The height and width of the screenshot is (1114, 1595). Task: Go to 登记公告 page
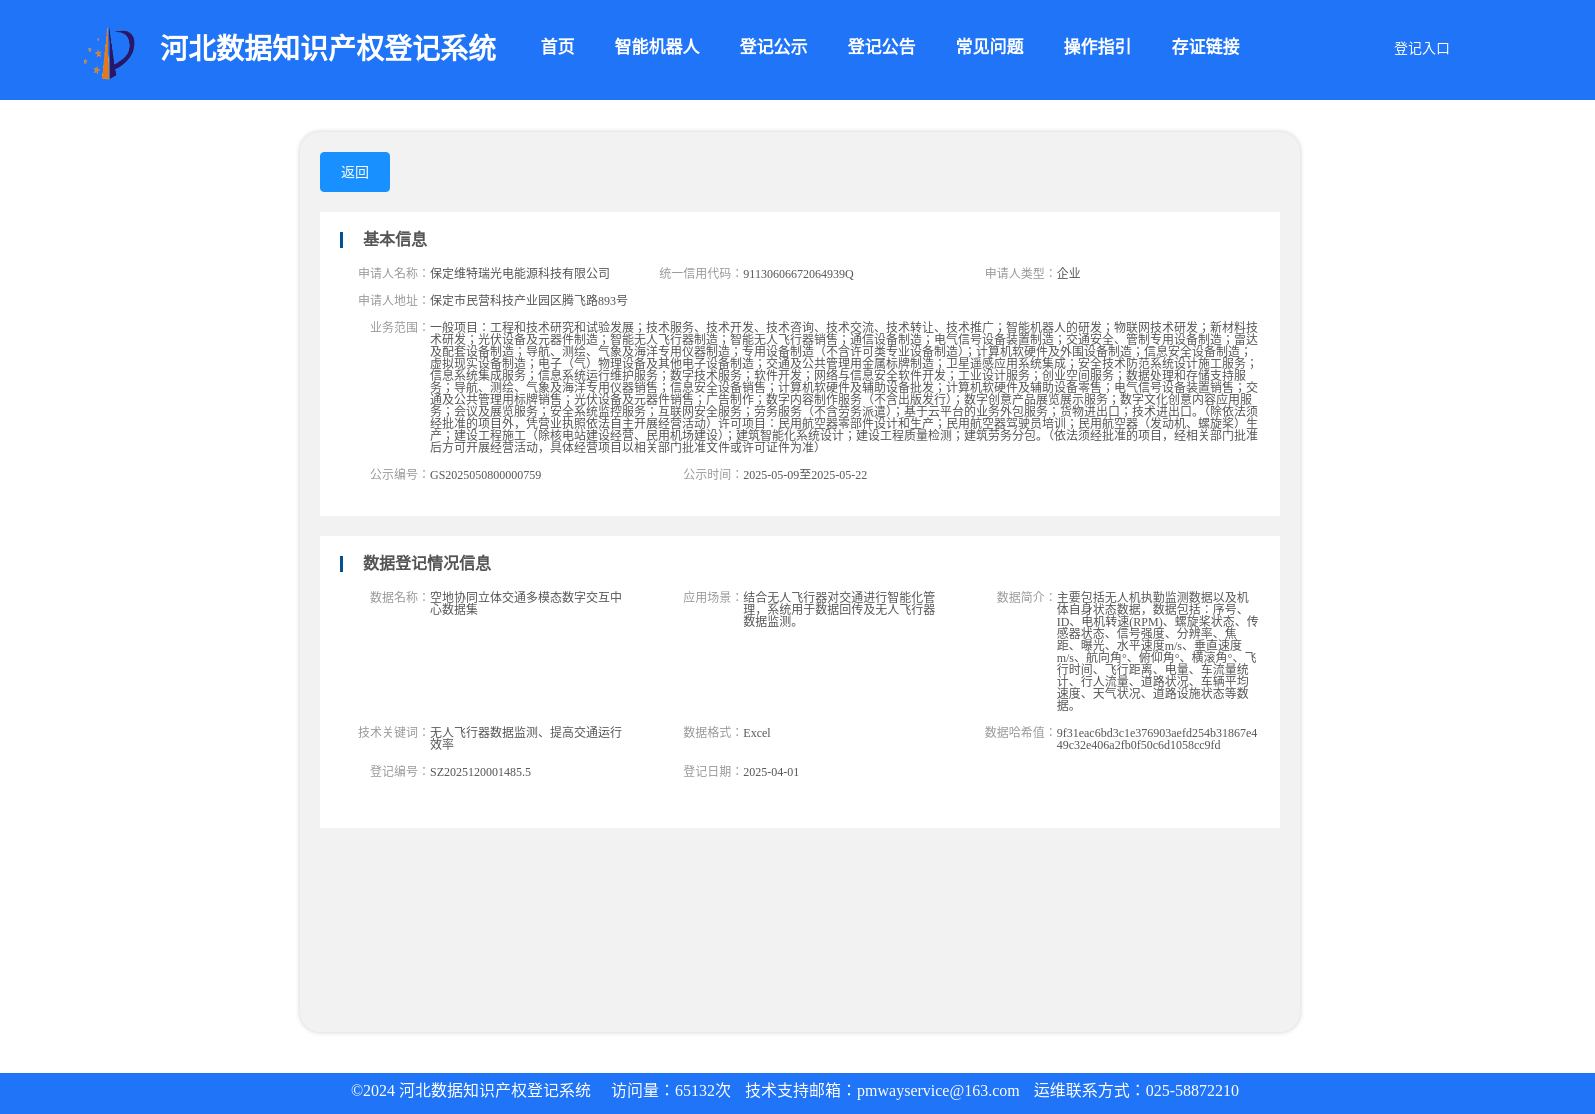point(881,47)
